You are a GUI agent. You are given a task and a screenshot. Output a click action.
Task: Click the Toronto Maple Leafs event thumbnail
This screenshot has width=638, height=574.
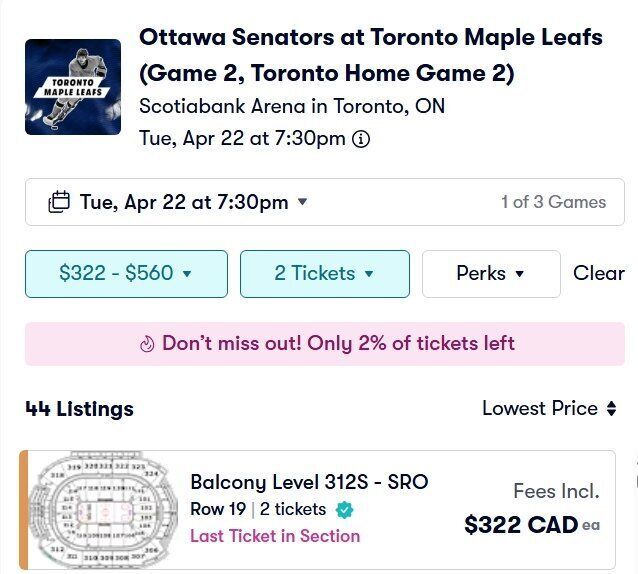(x=73, y=87)
